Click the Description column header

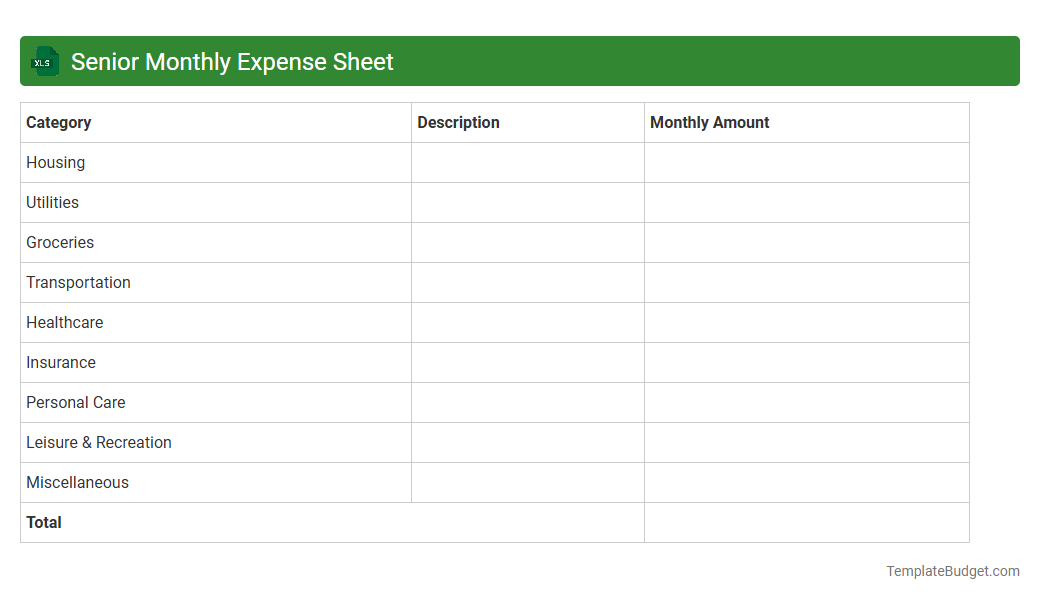coord(458,122)
